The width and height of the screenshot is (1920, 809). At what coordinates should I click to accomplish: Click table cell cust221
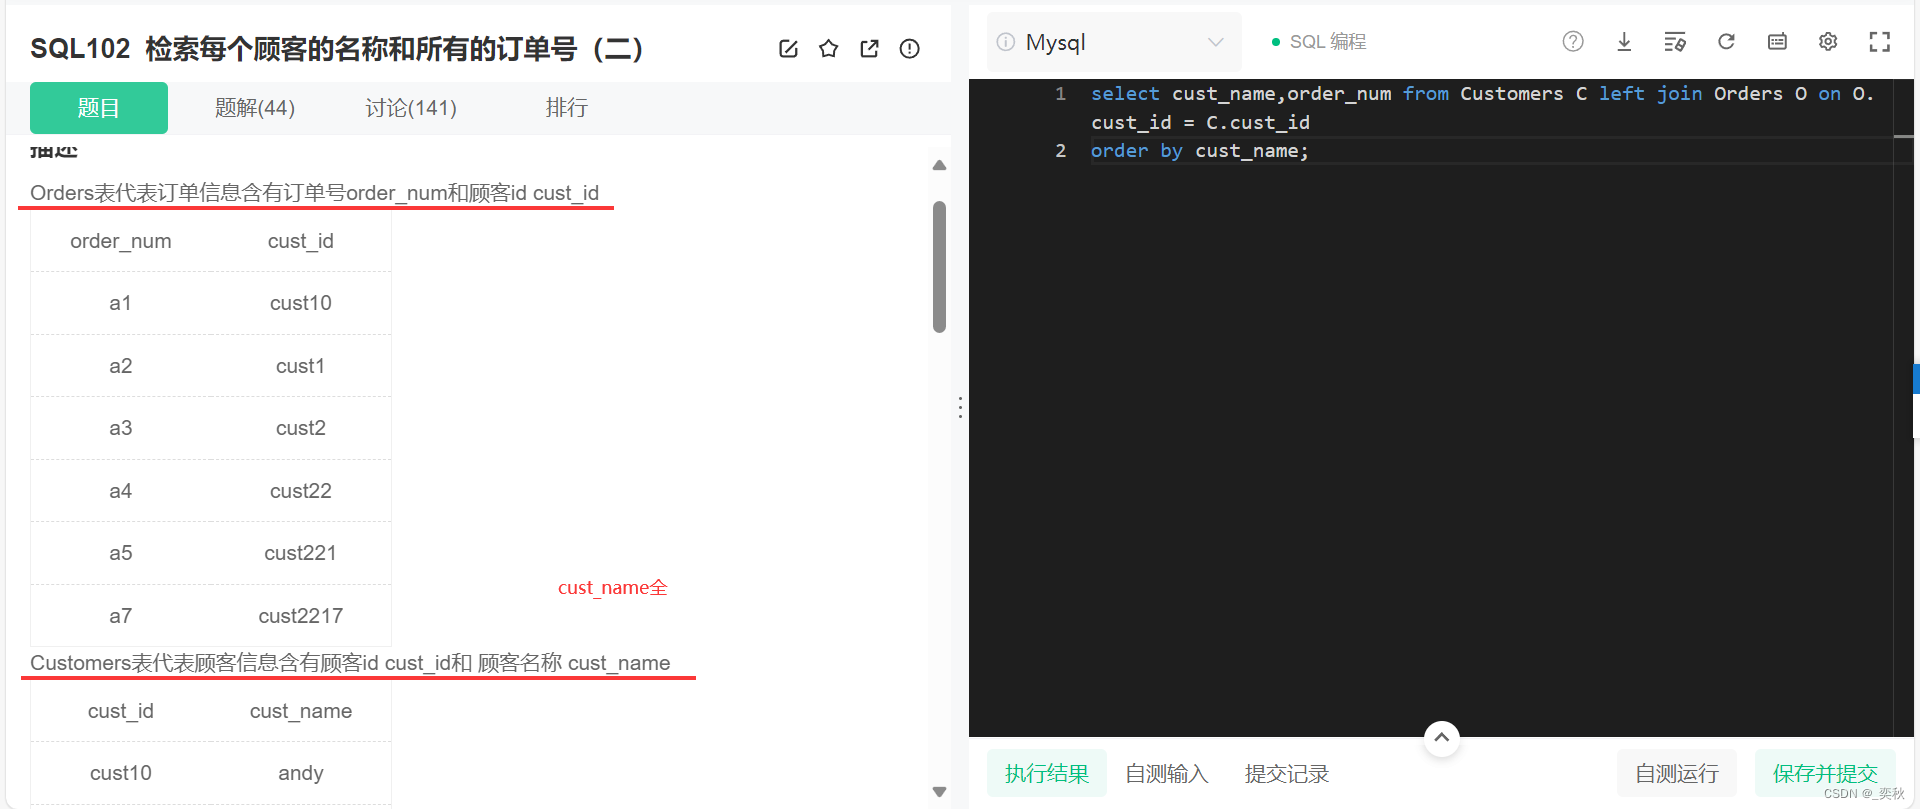[301, 553]
